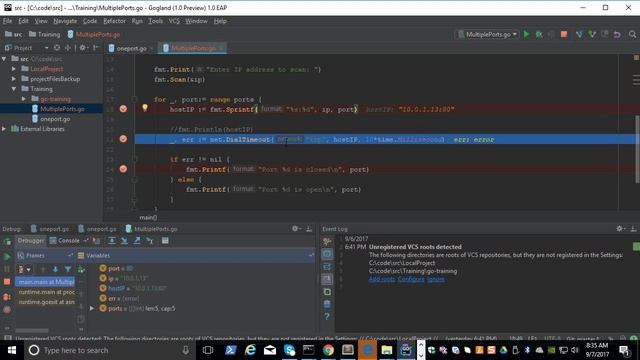This screenshot has width=640, height=360.
Task: Open Event Log settings gear
Action: click(x=620, y=229)
